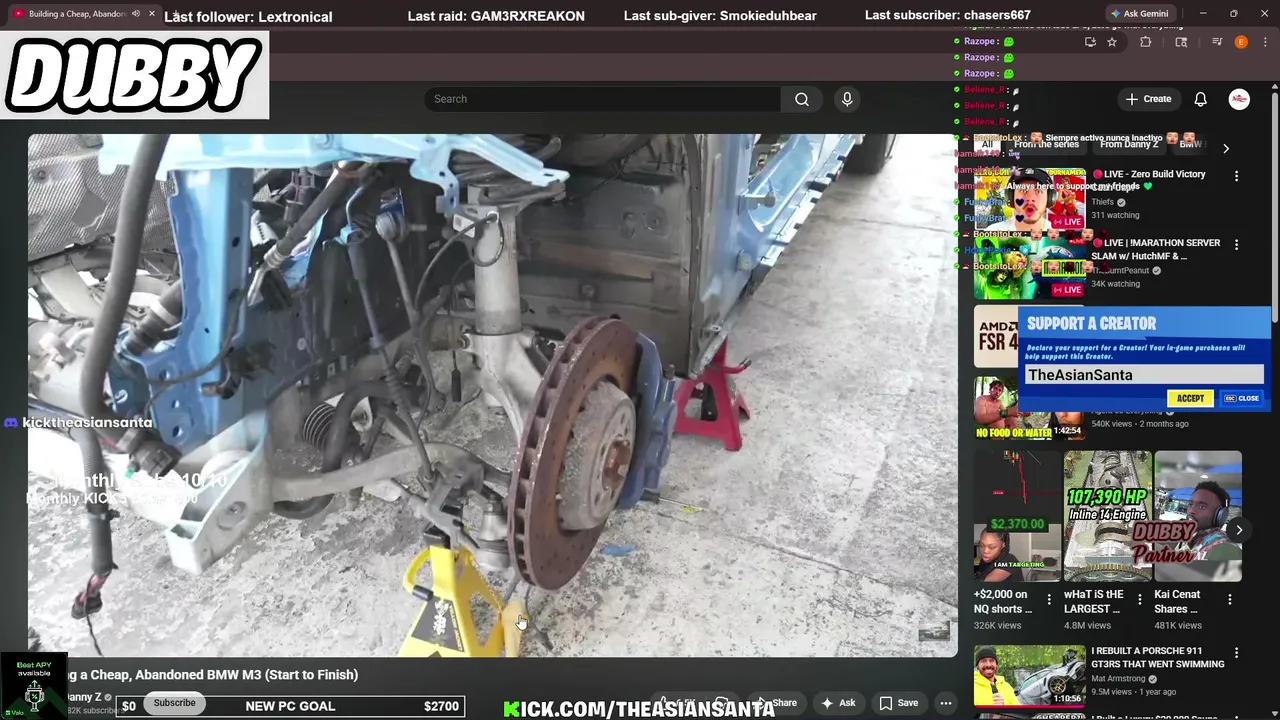Click the Ask button under the video
Image resolution: width=1280 pixels, height=720 pixels.
tap(838, 703)
